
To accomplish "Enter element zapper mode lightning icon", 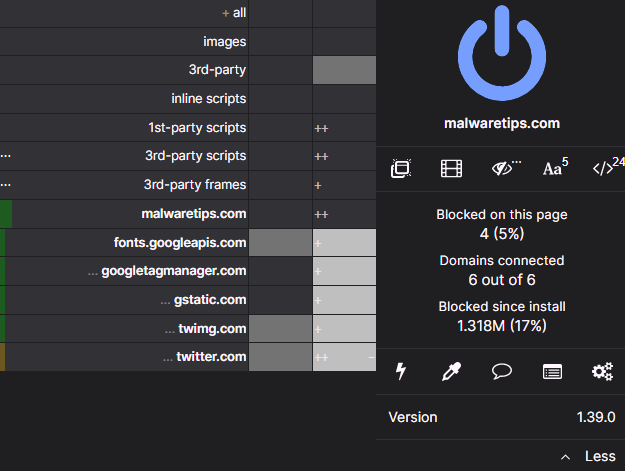I will pyautogui.click(x=401, y=372).
